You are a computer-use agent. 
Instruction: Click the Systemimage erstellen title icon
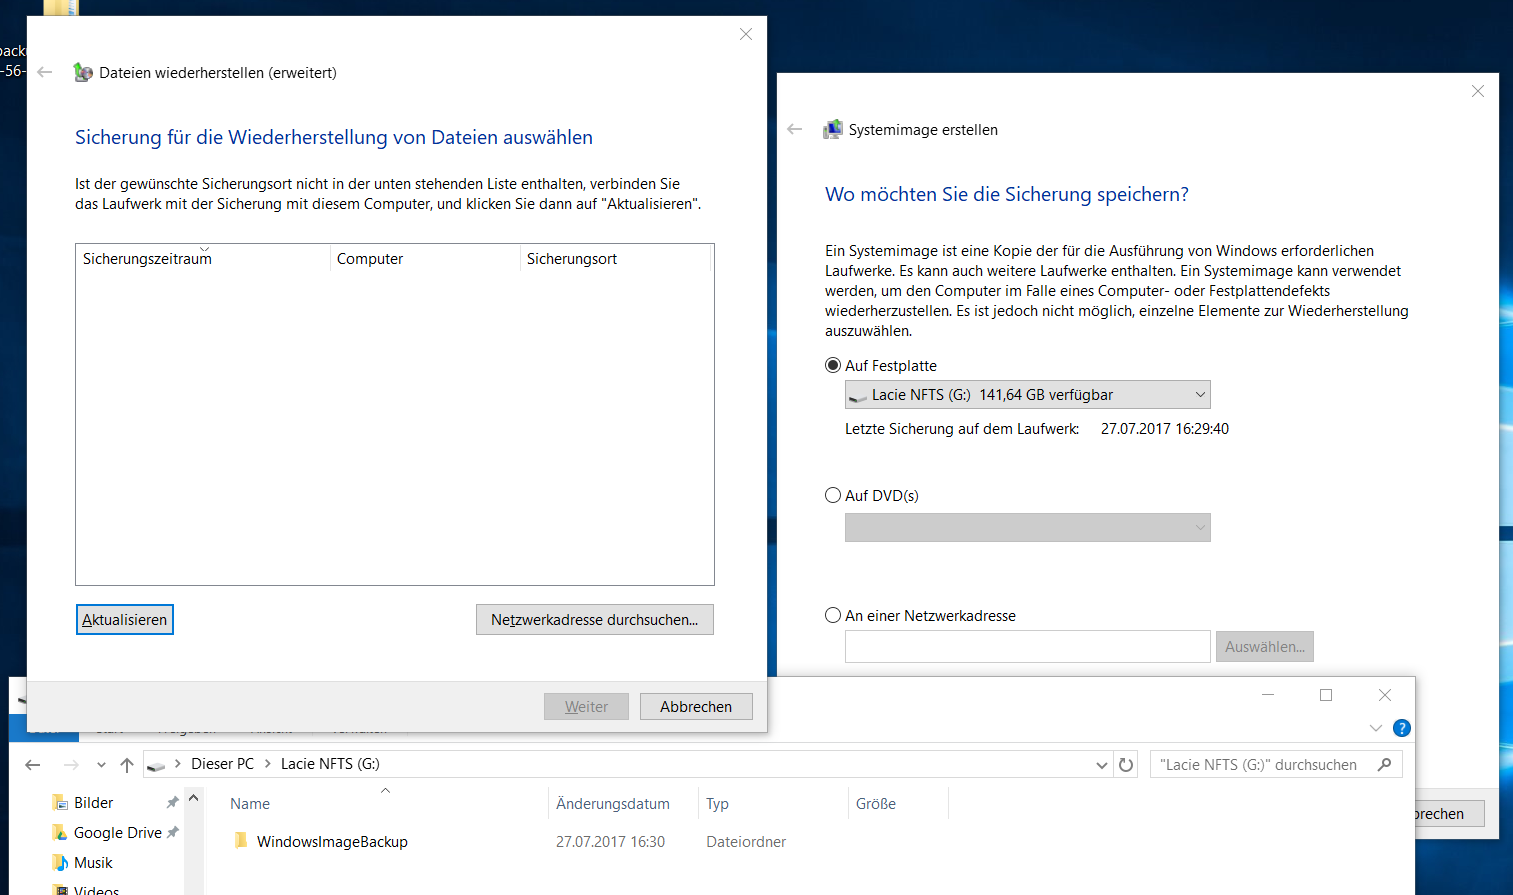[833, 129]
